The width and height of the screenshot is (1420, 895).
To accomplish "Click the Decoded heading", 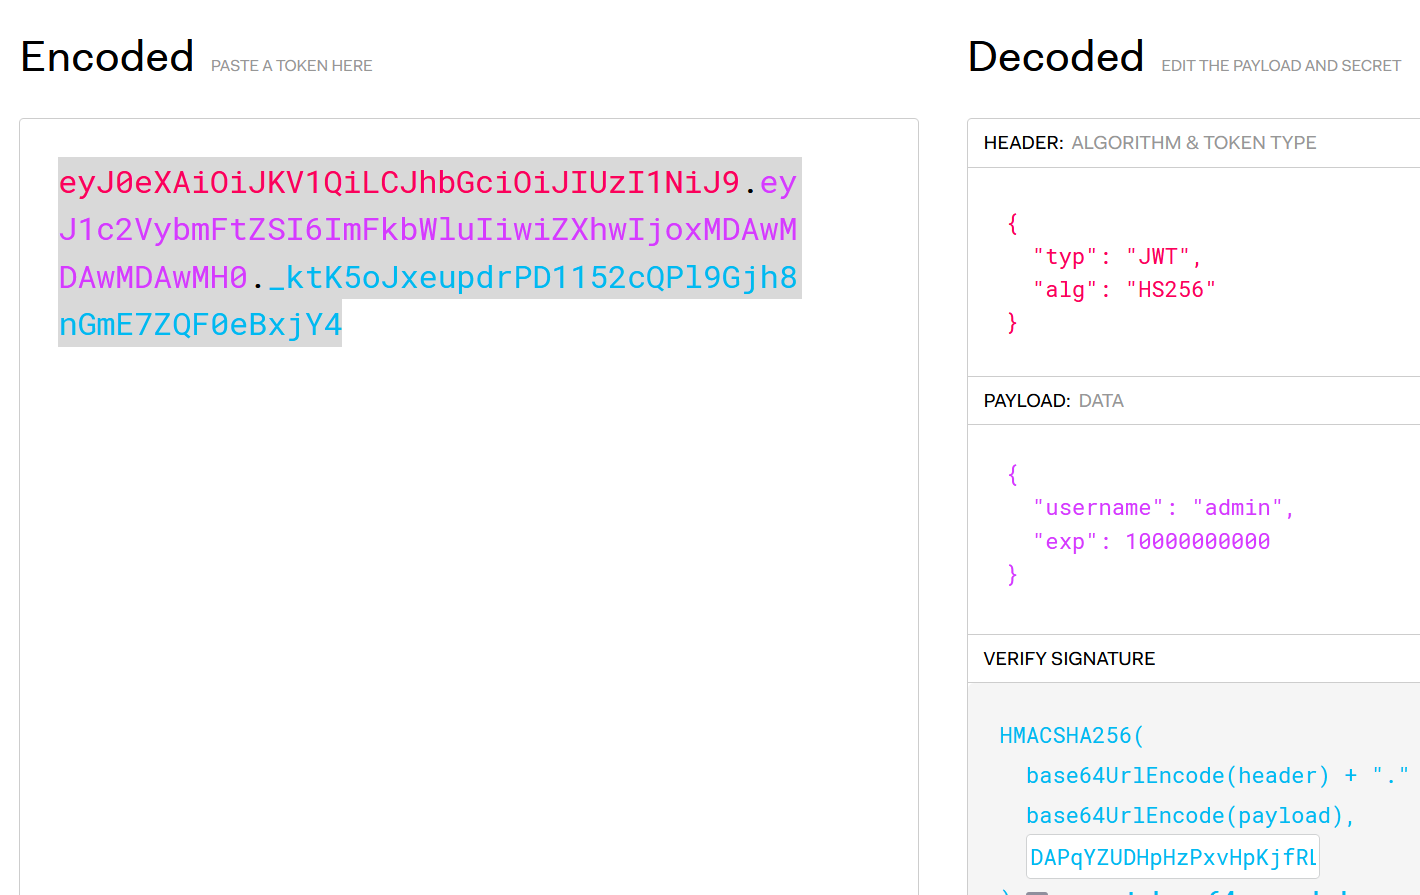I will 1056,57.
